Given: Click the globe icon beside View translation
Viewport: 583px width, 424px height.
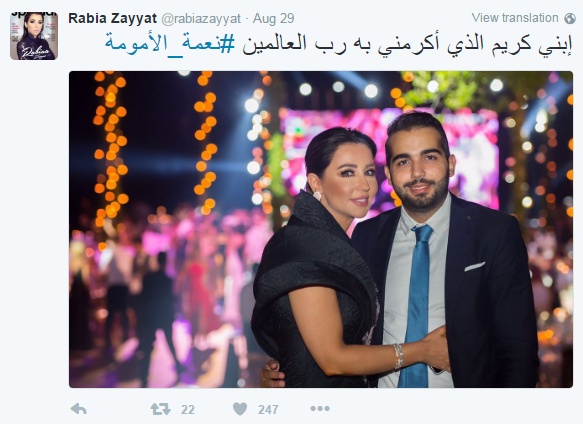Looking at the screenshot, I should pos(570,18).
